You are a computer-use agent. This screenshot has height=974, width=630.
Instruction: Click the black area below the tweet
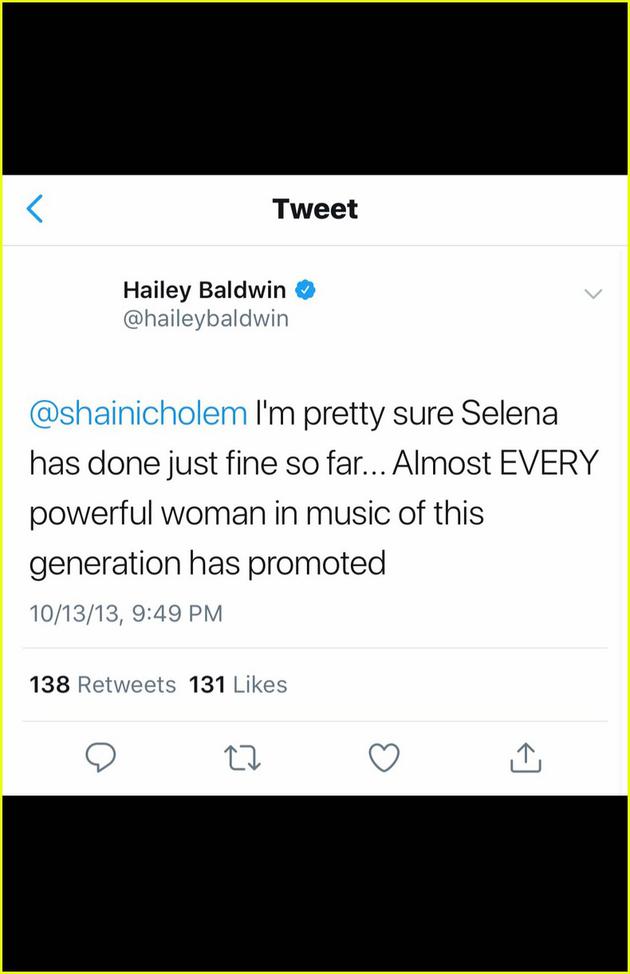[315, 883]
